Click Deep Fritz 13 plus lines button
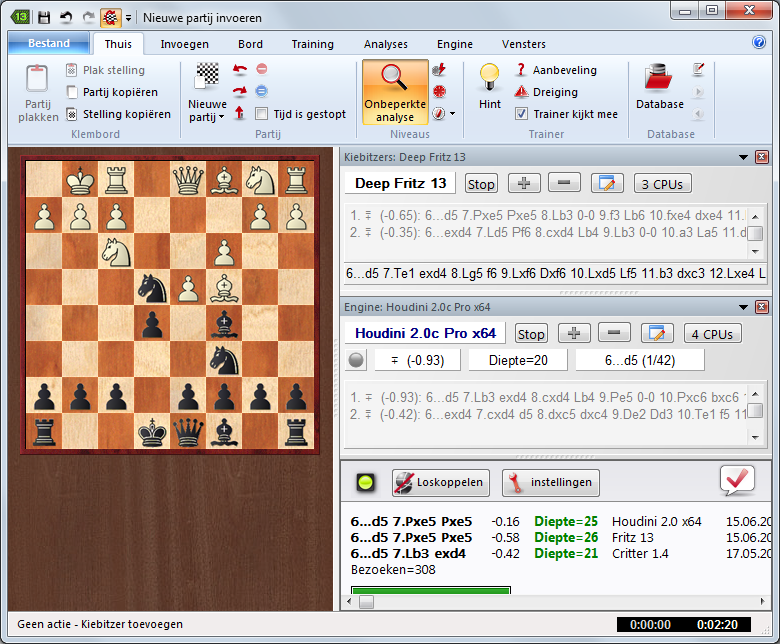 click(x=524, y=183)
